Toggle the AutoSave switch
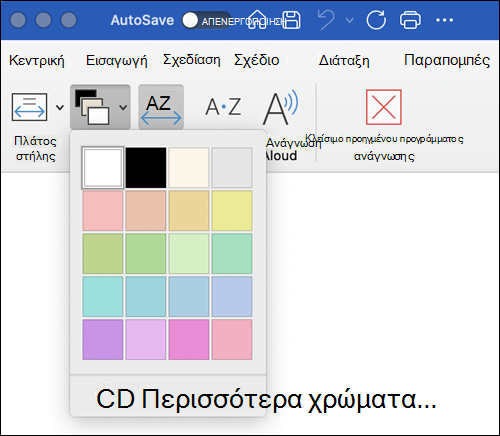This screenshot has width=500, height=436. 206,20
